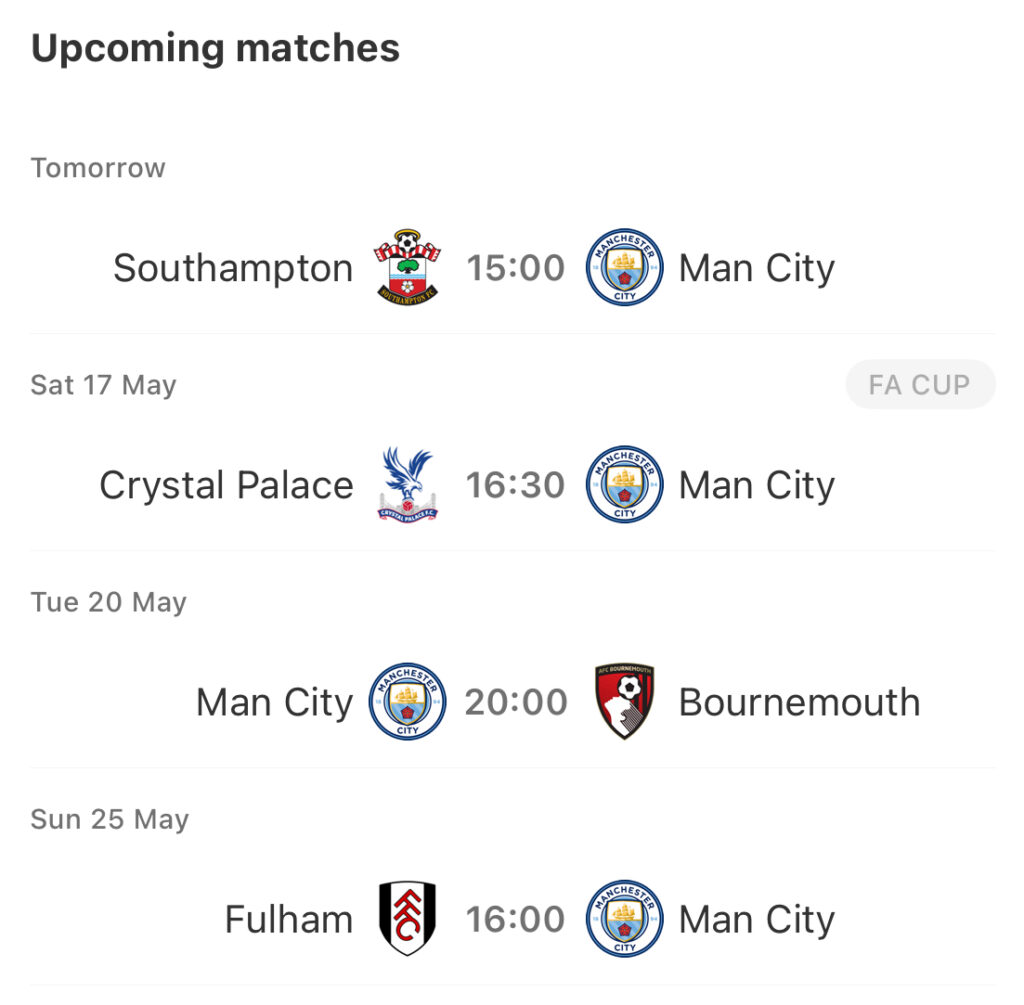Click Man City crest in FA Cup match

pos(624,485)
